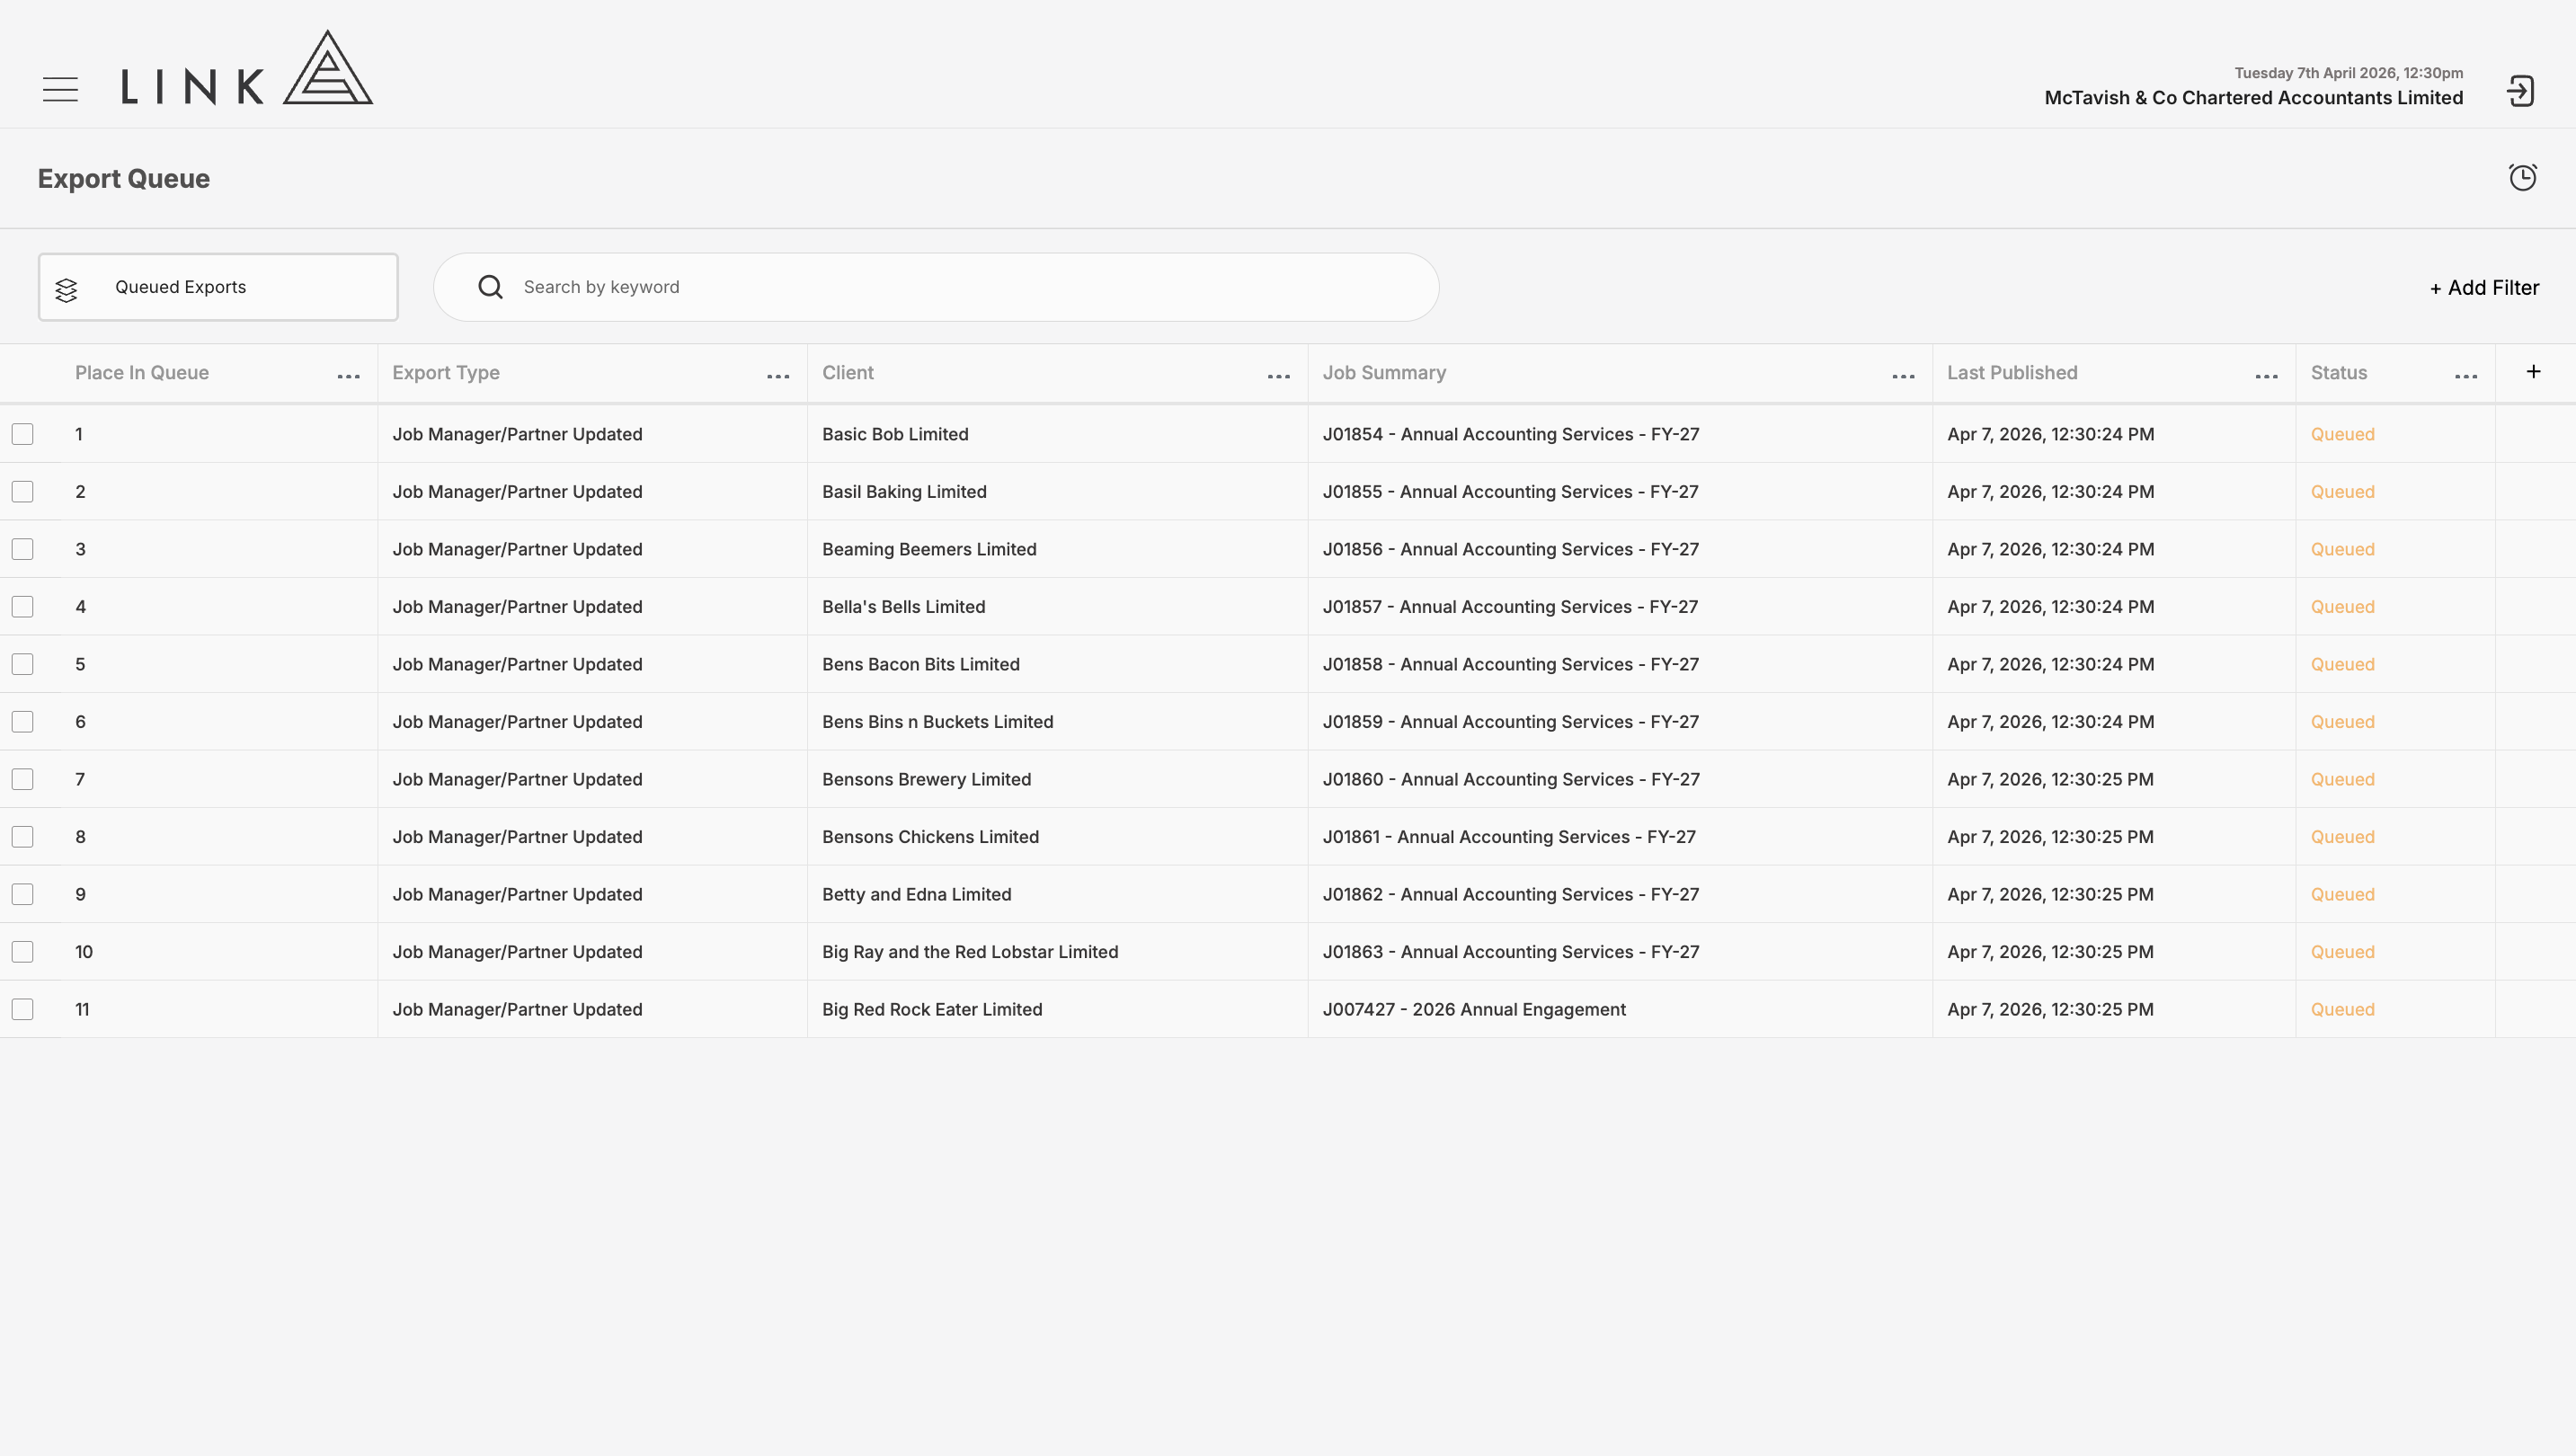Screen dimensions: 2576x1456
Task: Click date Tuesday 7th April 2026, 12:30pm
Action: tap(2348, 73)
